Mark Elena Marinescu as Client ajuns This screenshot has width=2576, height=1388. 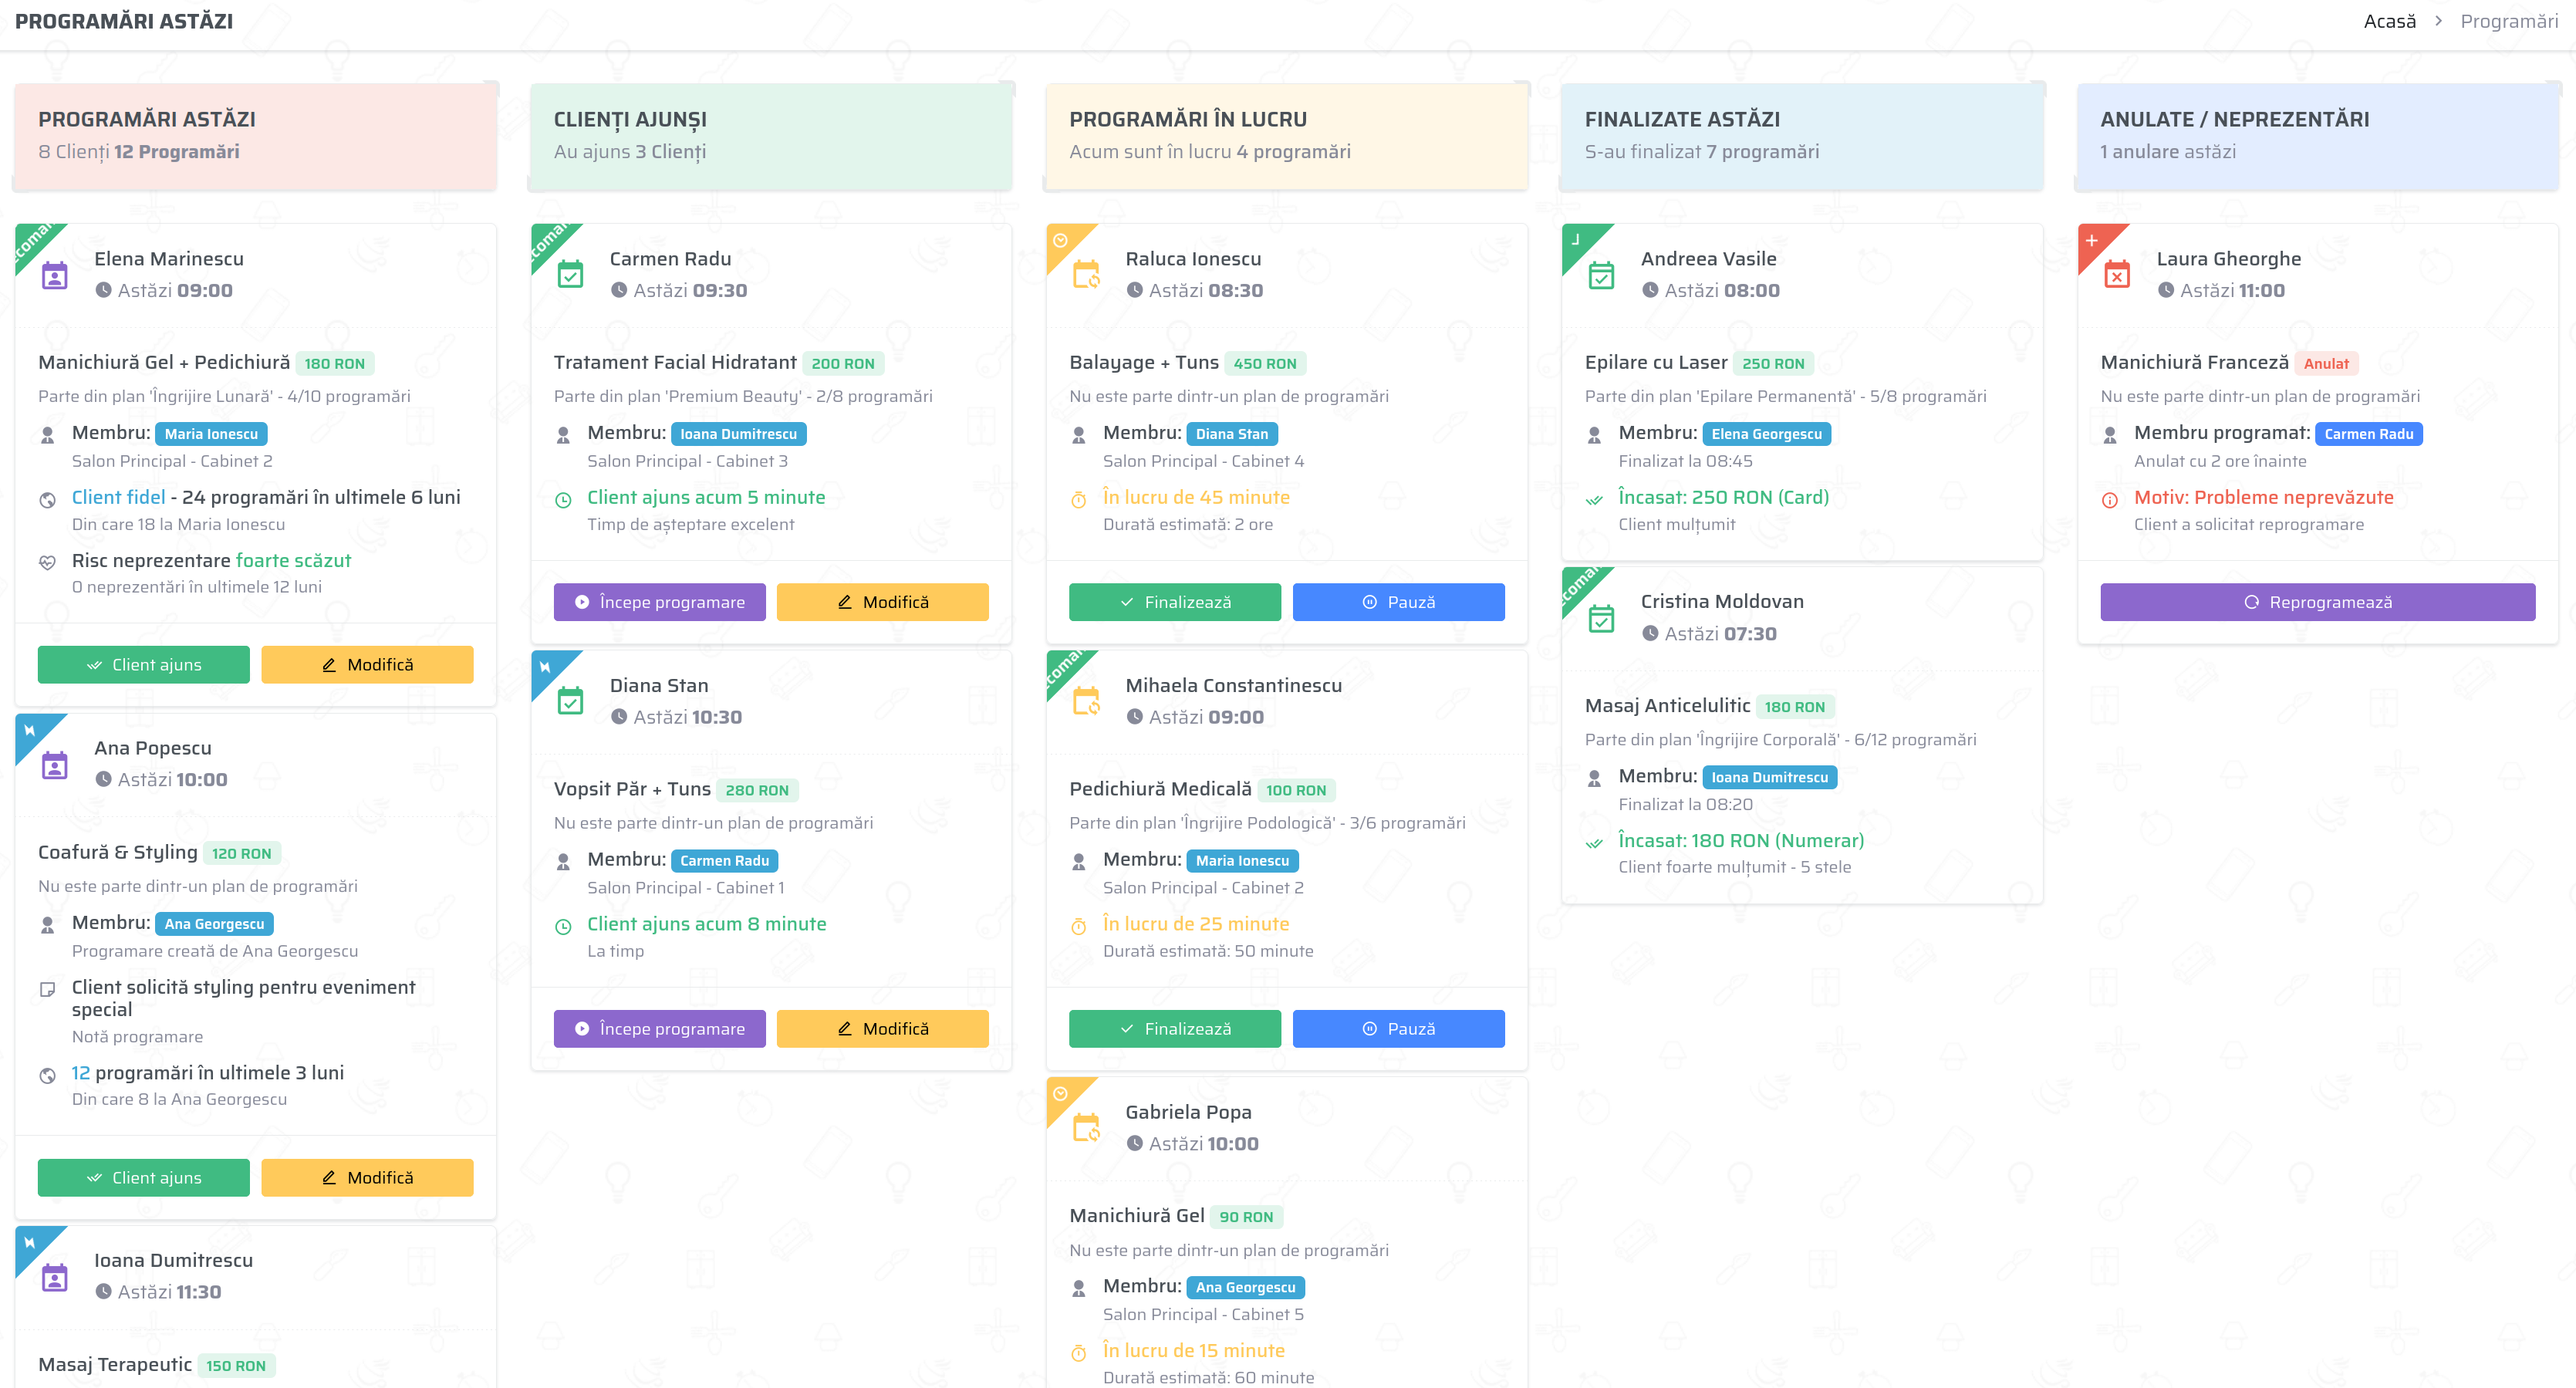tap(144, 665)
